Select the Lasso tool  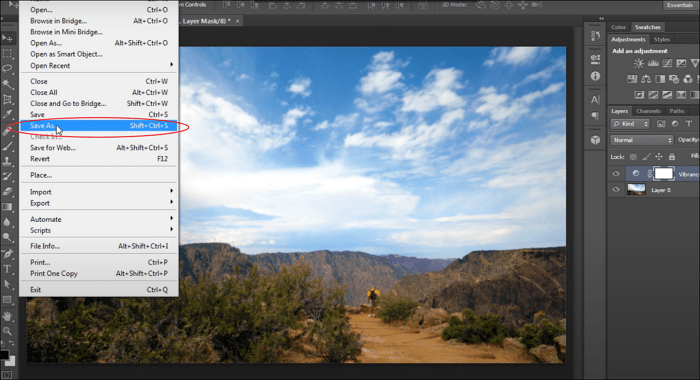7,68
